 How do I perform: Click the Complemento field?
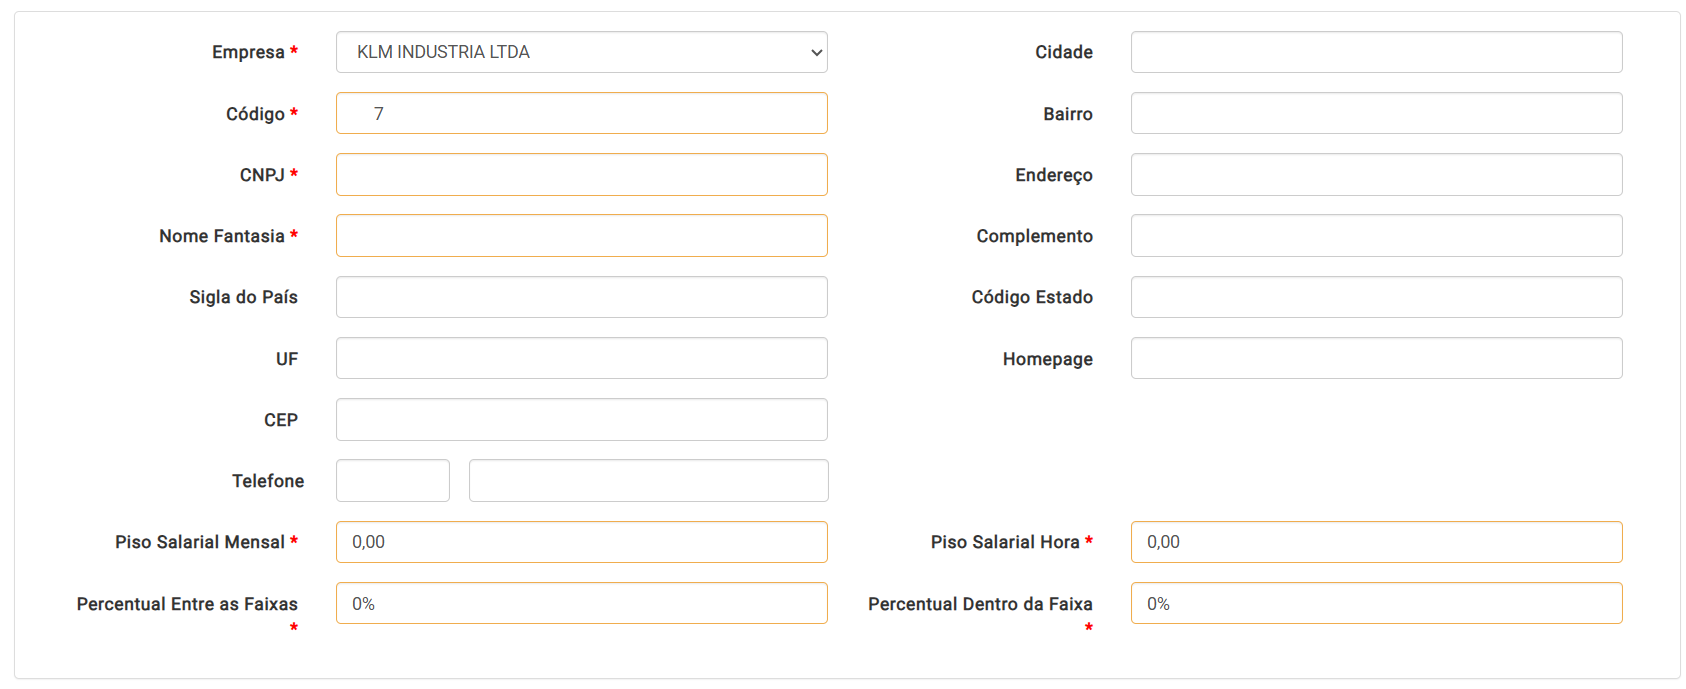pos(1376,236)
